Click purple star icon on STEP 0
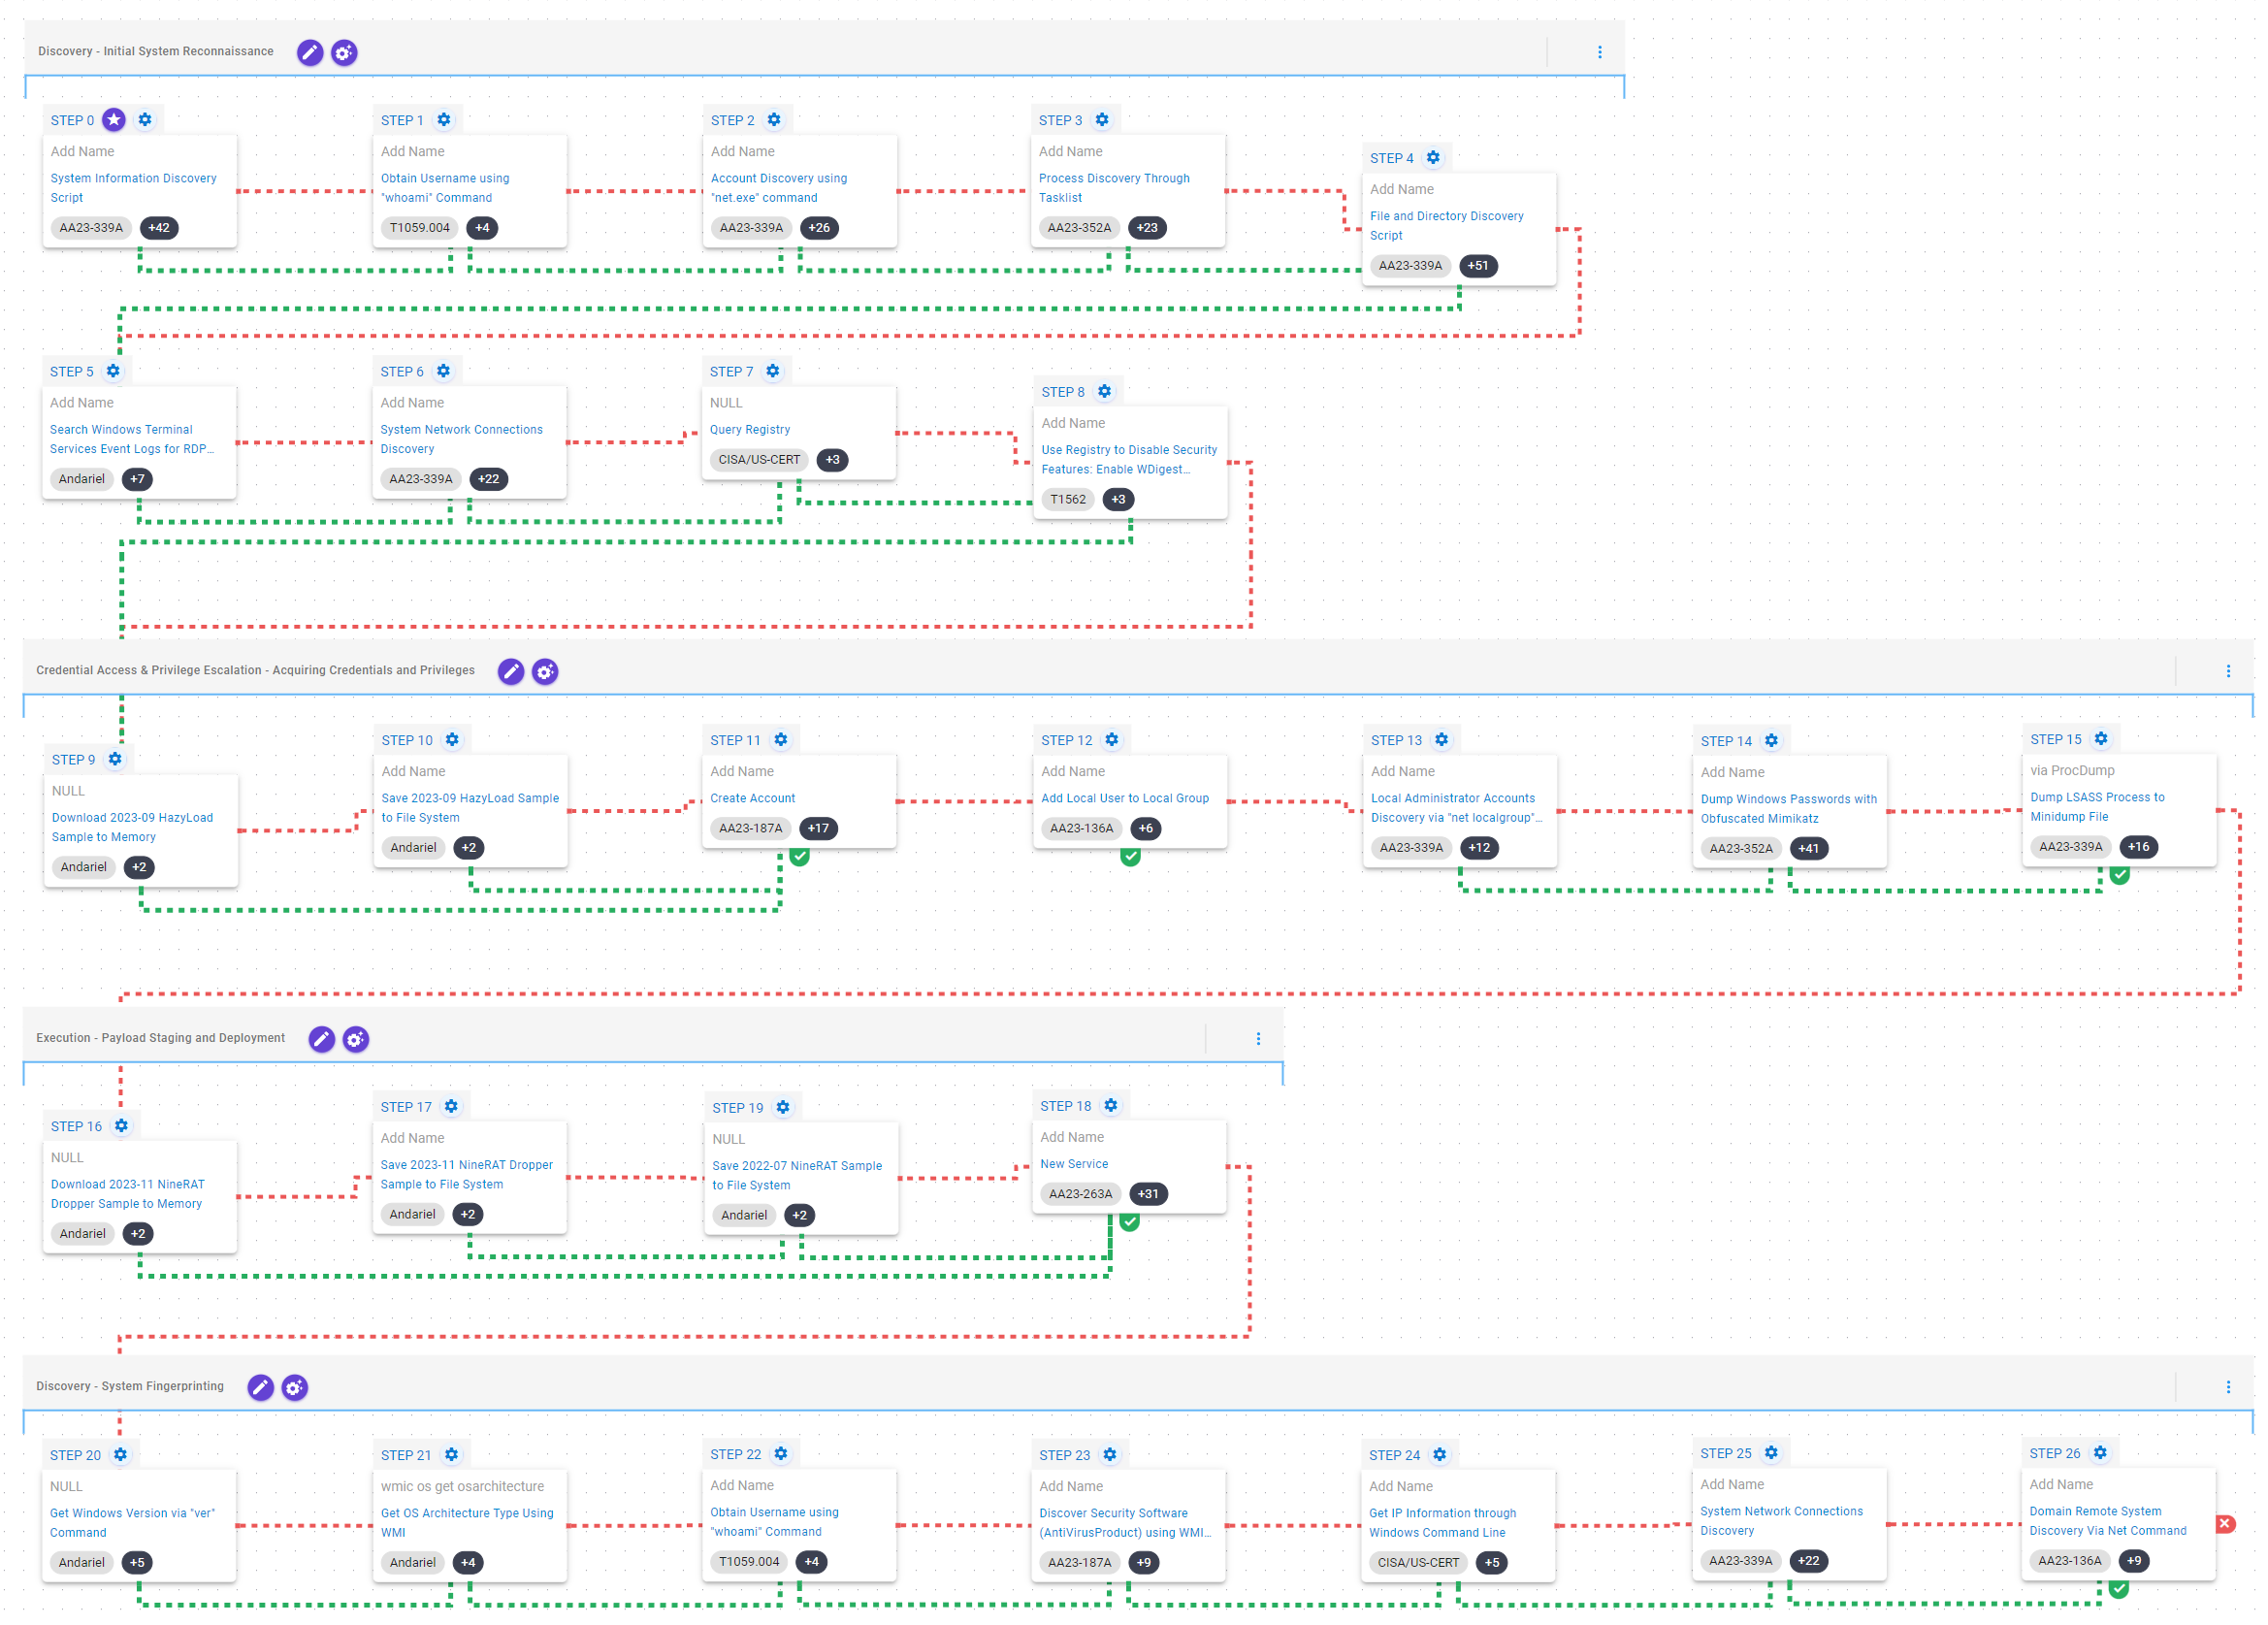 click(114, 120)
